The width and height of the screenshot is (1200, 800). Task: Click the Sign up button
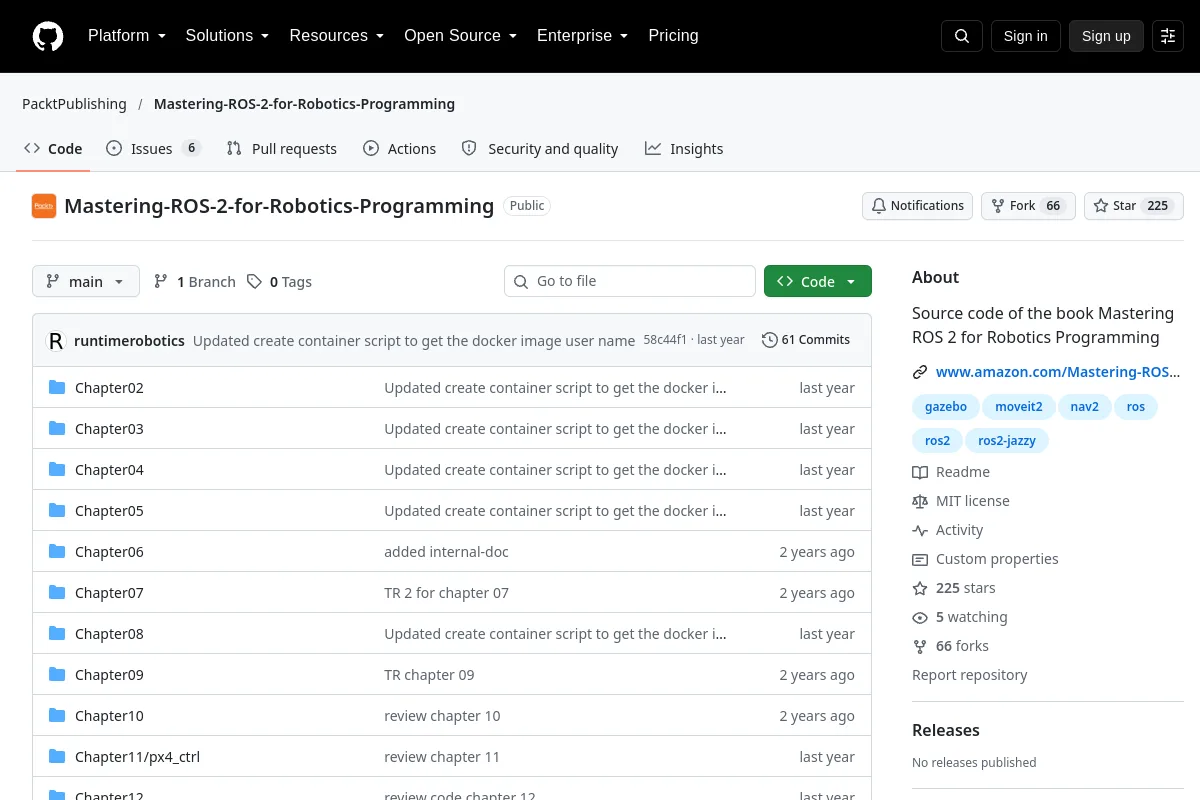pyautogui.click(x=1106, y=36)
